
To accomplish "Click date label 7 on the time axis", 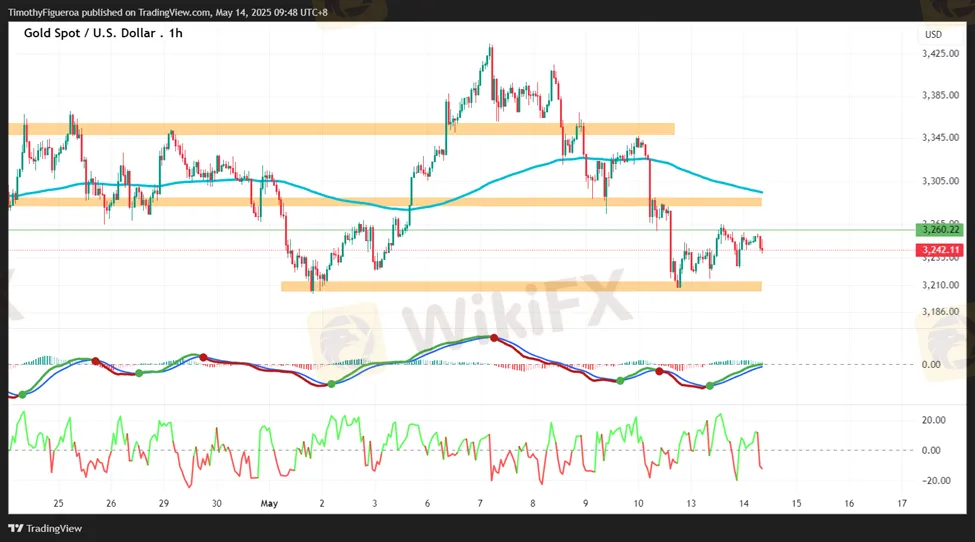I will [x=480, y=503].
